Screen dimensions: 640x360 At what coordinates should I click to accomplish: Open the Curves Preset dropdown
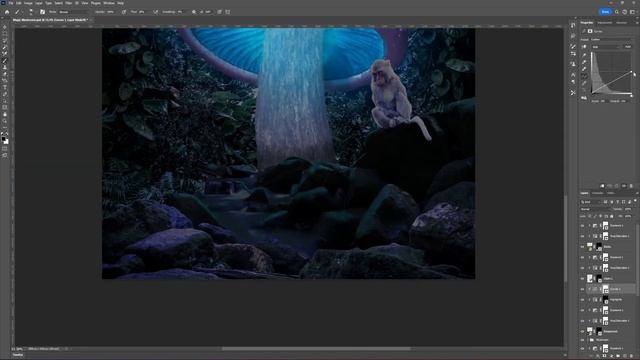[x=611, y=40]
